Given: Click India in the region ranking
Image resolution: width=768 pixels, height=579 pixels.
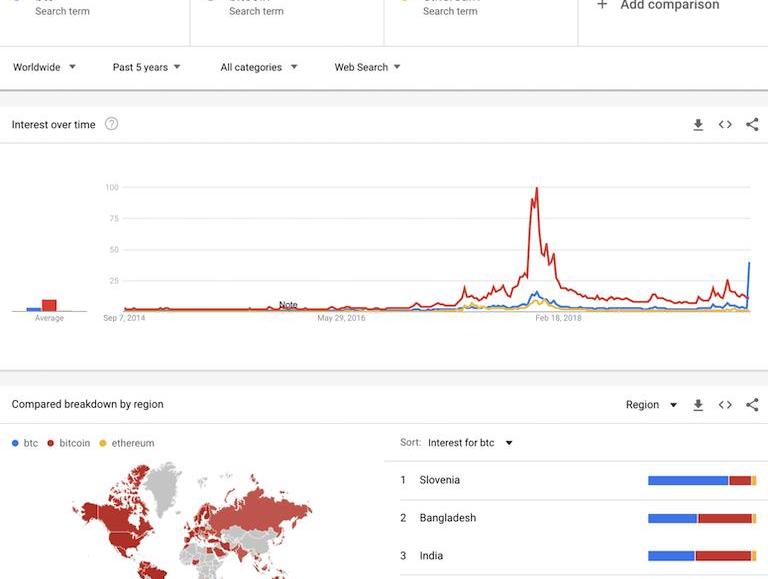Looking at the screenshot, I should tap(431, 556).
